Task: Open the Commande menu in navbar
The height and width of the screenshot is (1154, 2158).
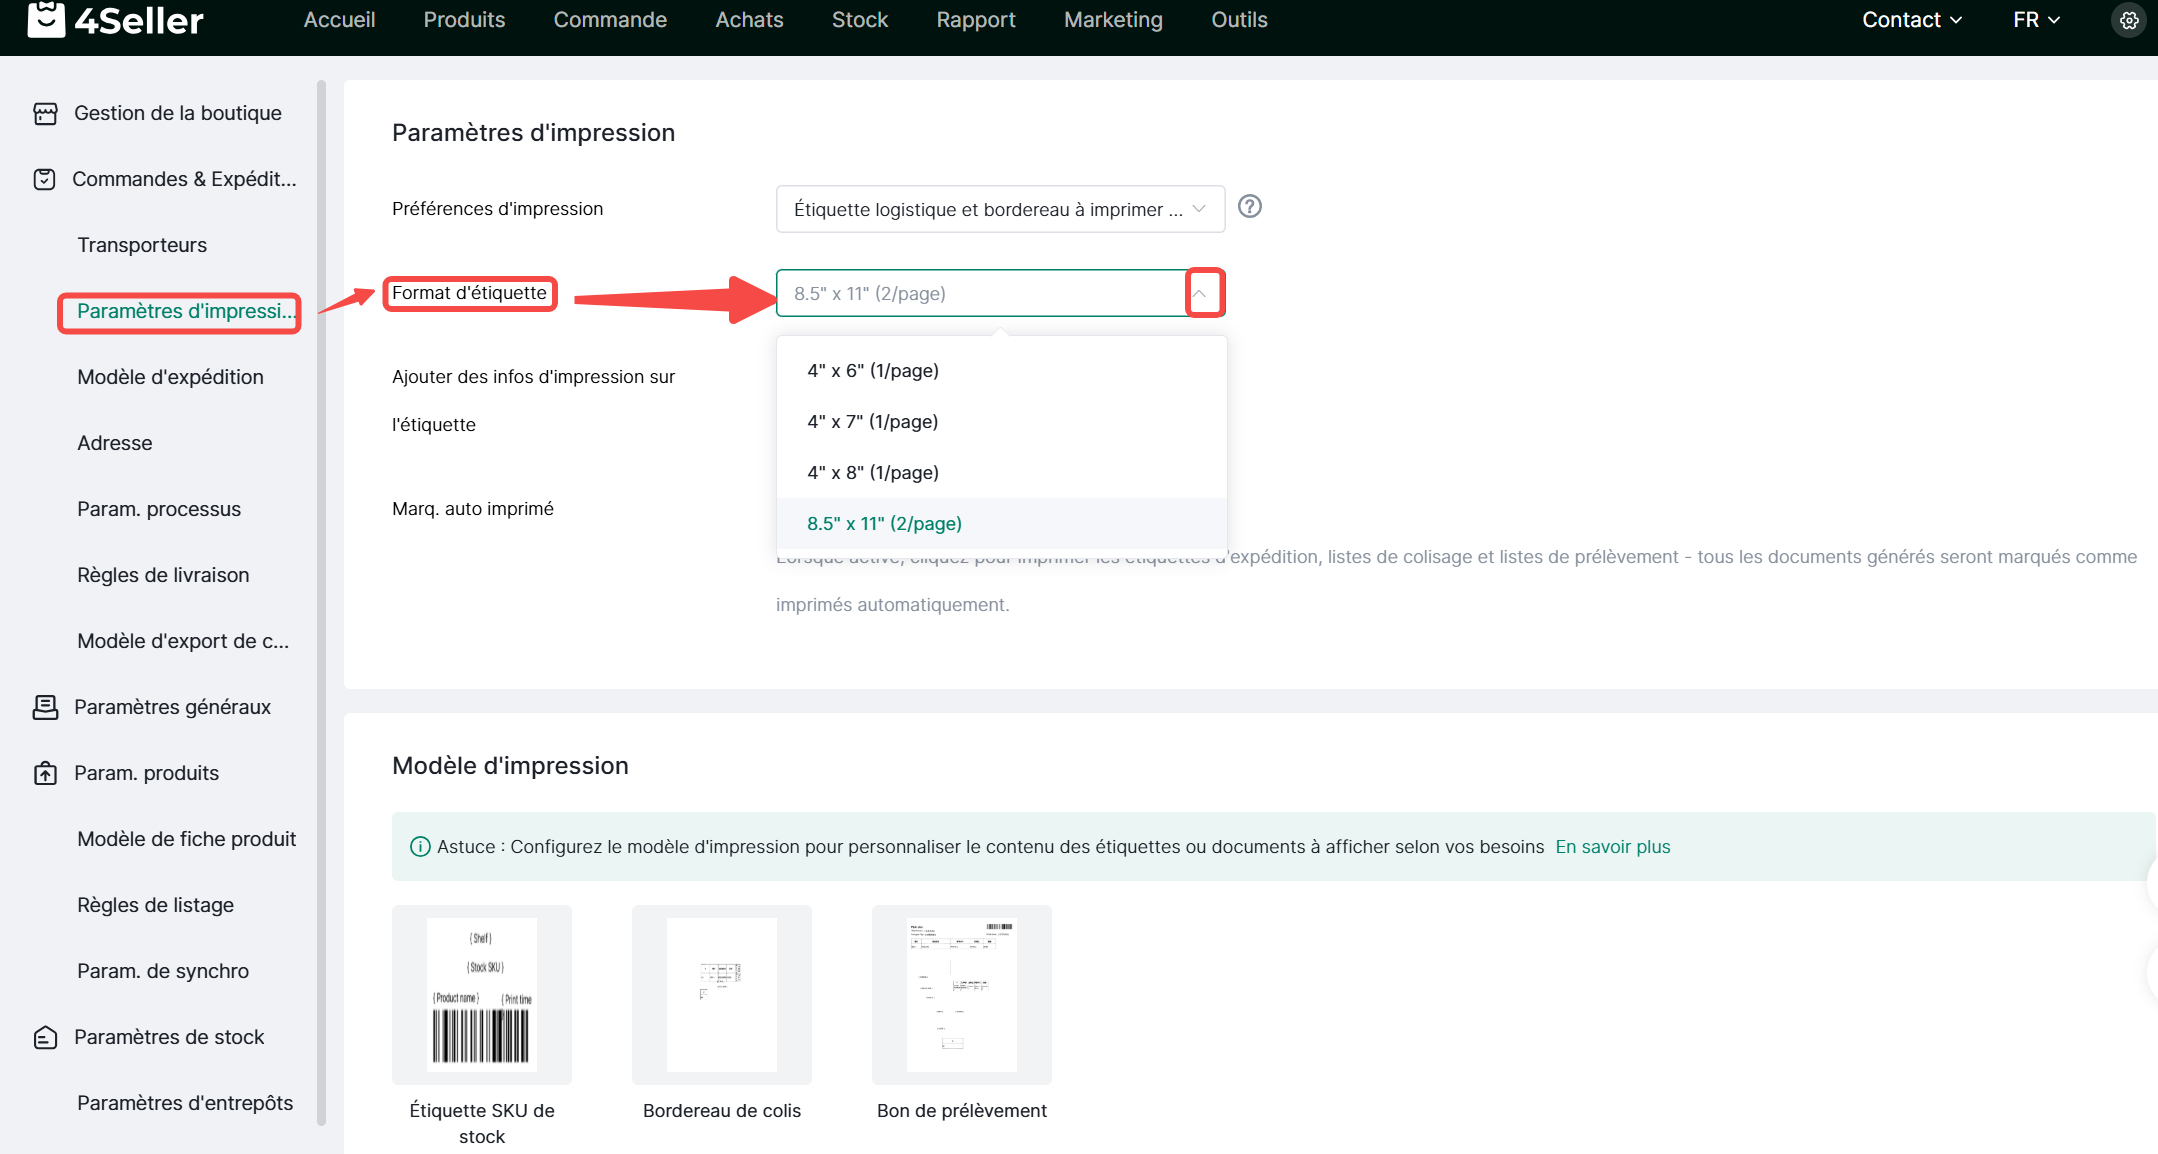Action: click(610, 20)
